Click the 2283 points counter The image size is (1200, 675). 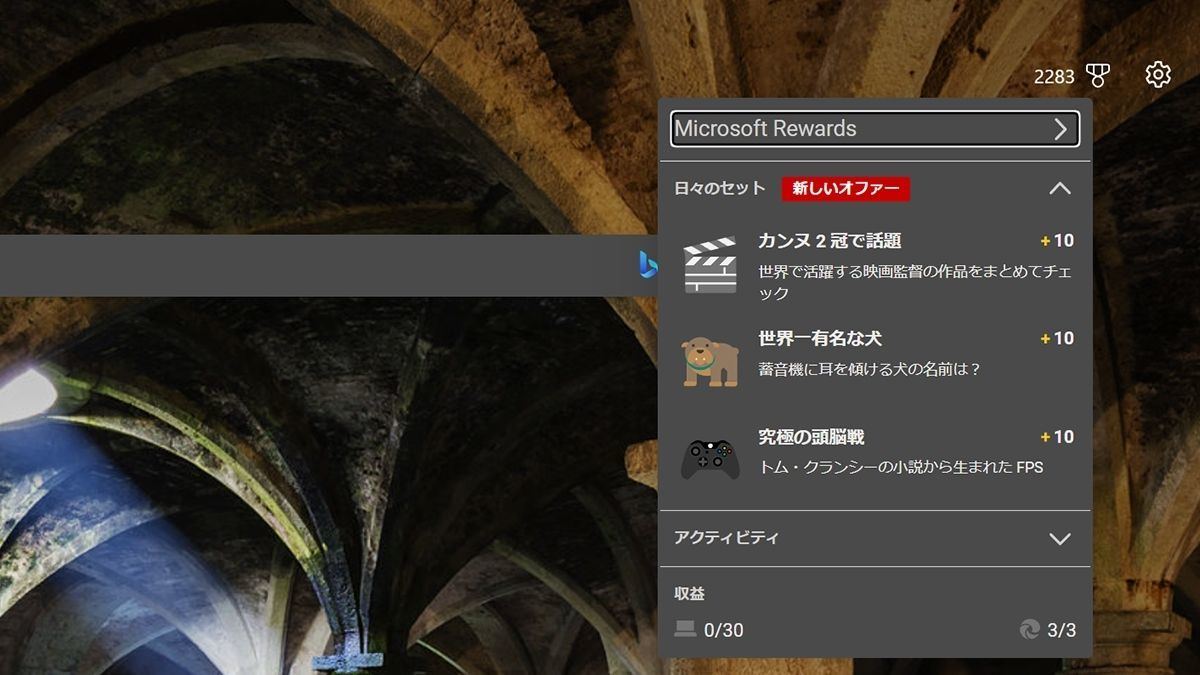pos(1054,77)
